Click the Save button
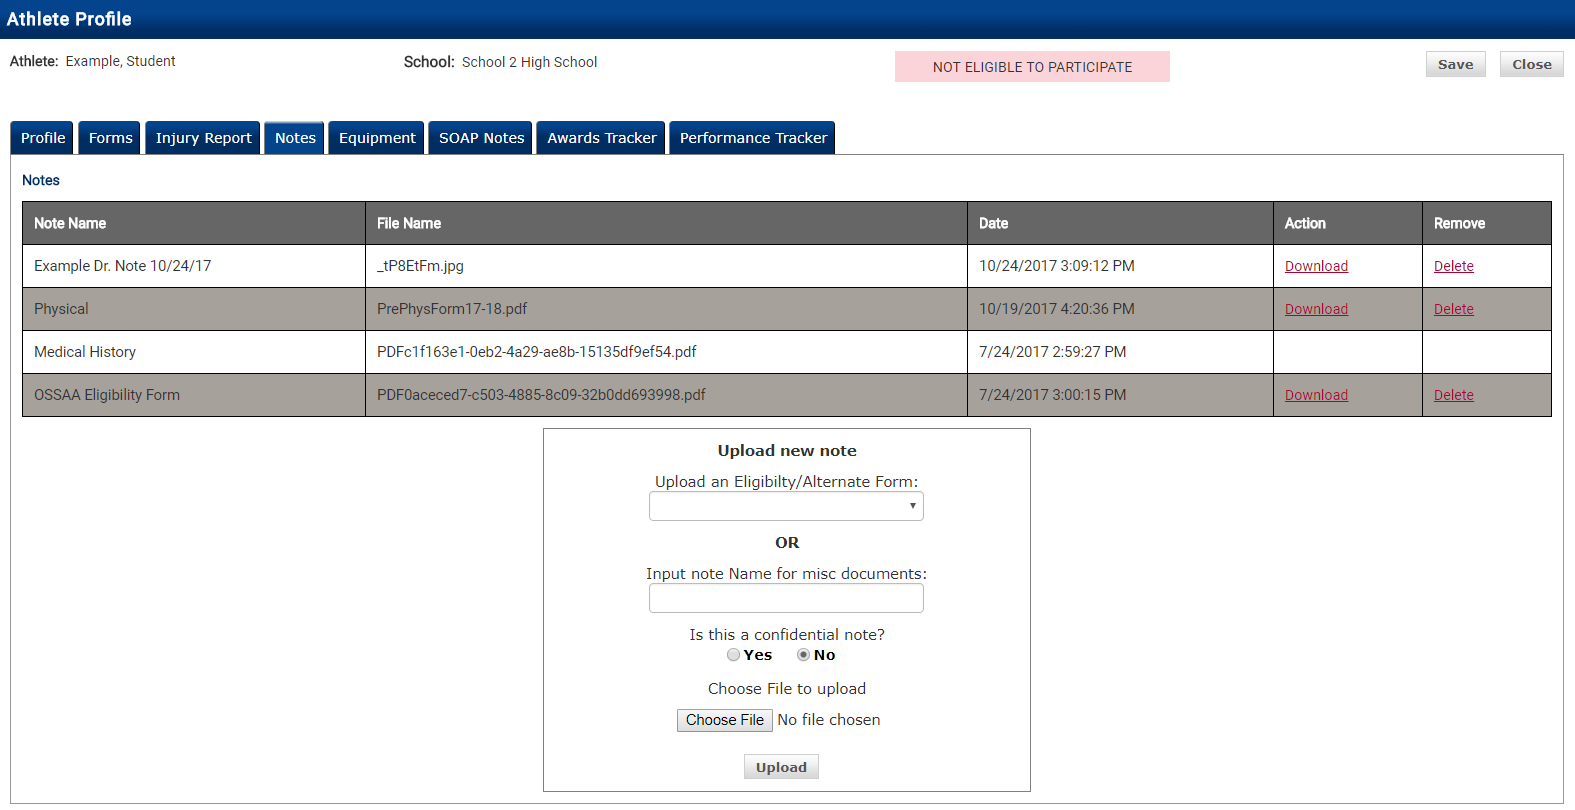Screen dimensions: 1575x810 [1455, 64]
